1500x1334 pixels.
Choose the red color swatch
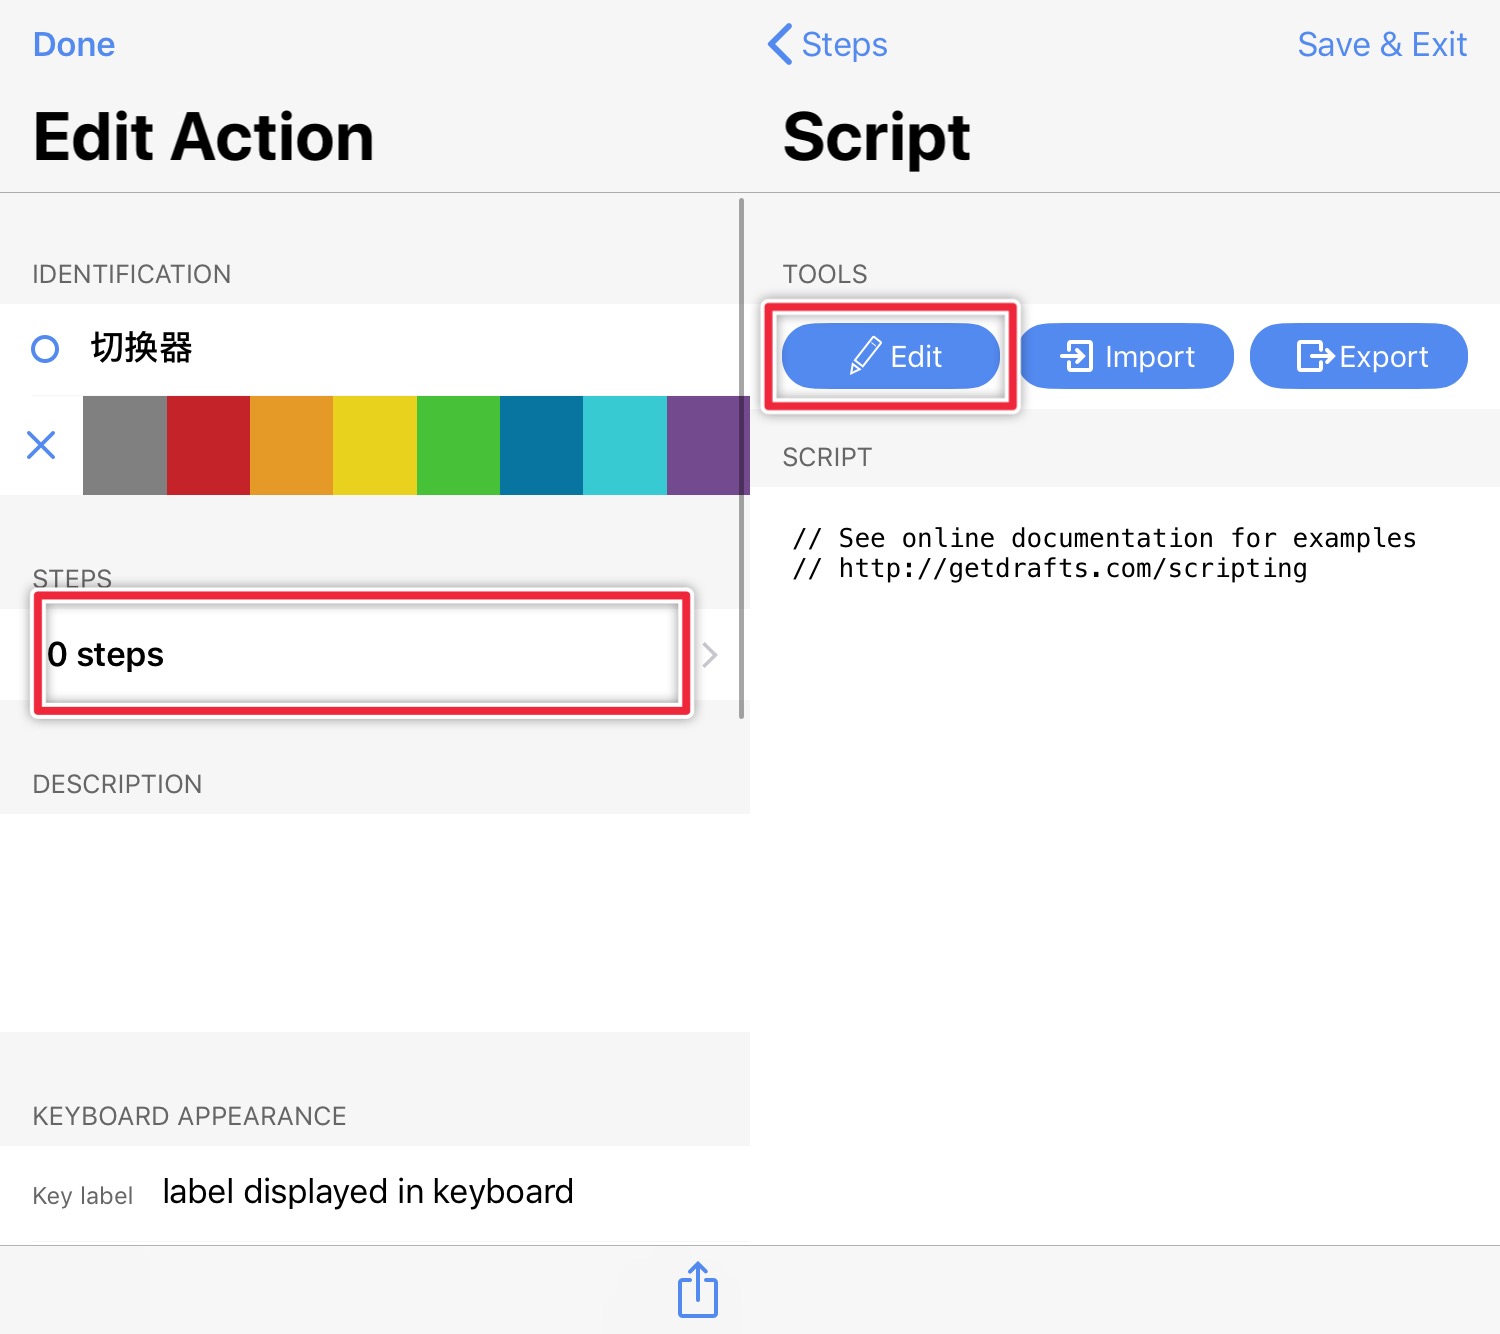click(208, 445)
